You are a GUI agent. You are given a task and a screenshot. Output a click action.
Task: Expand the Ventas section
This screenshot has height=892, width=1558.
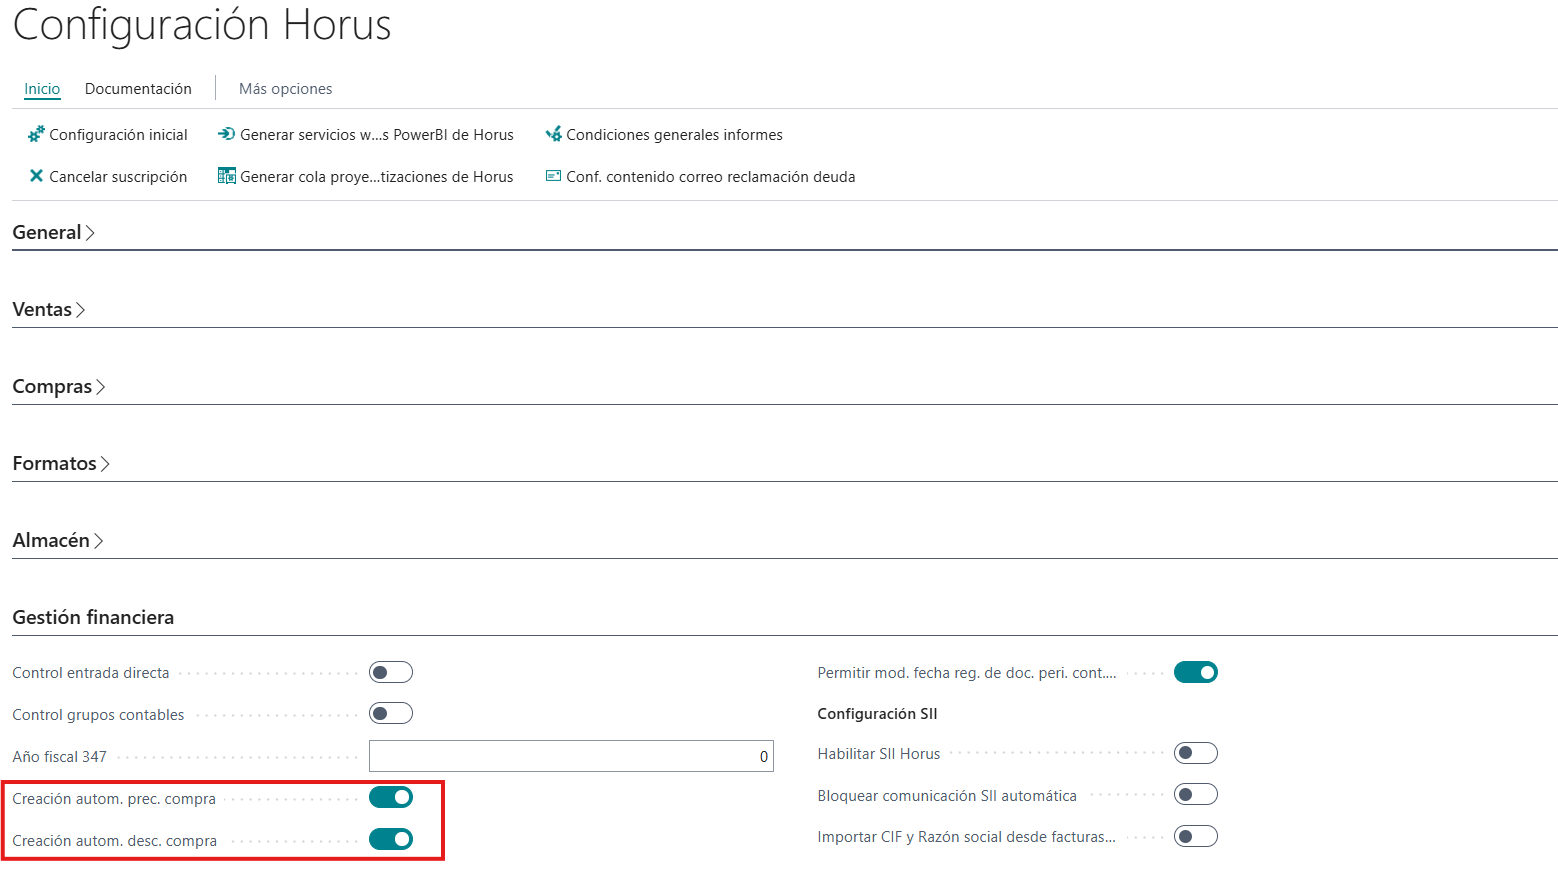49,309
